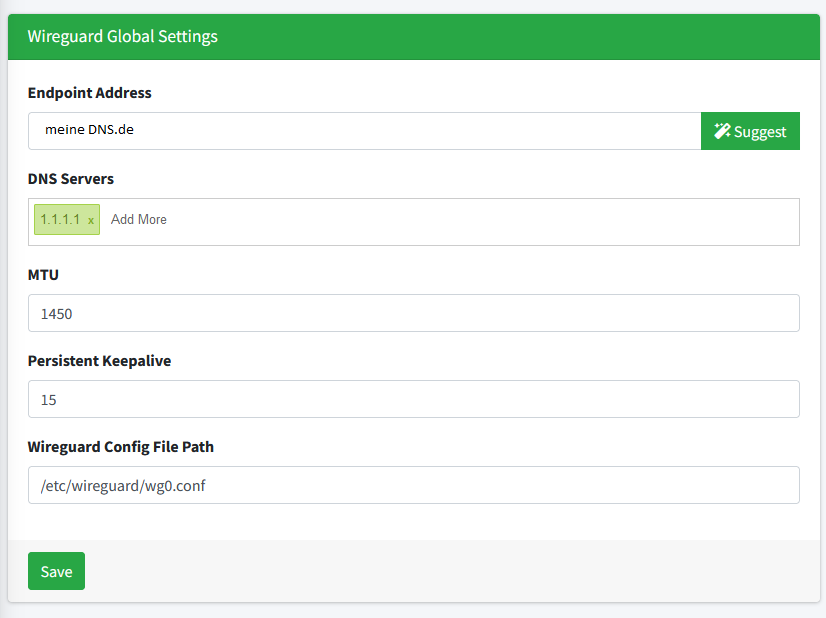Click the DNS Servers label

pos(71,179)
